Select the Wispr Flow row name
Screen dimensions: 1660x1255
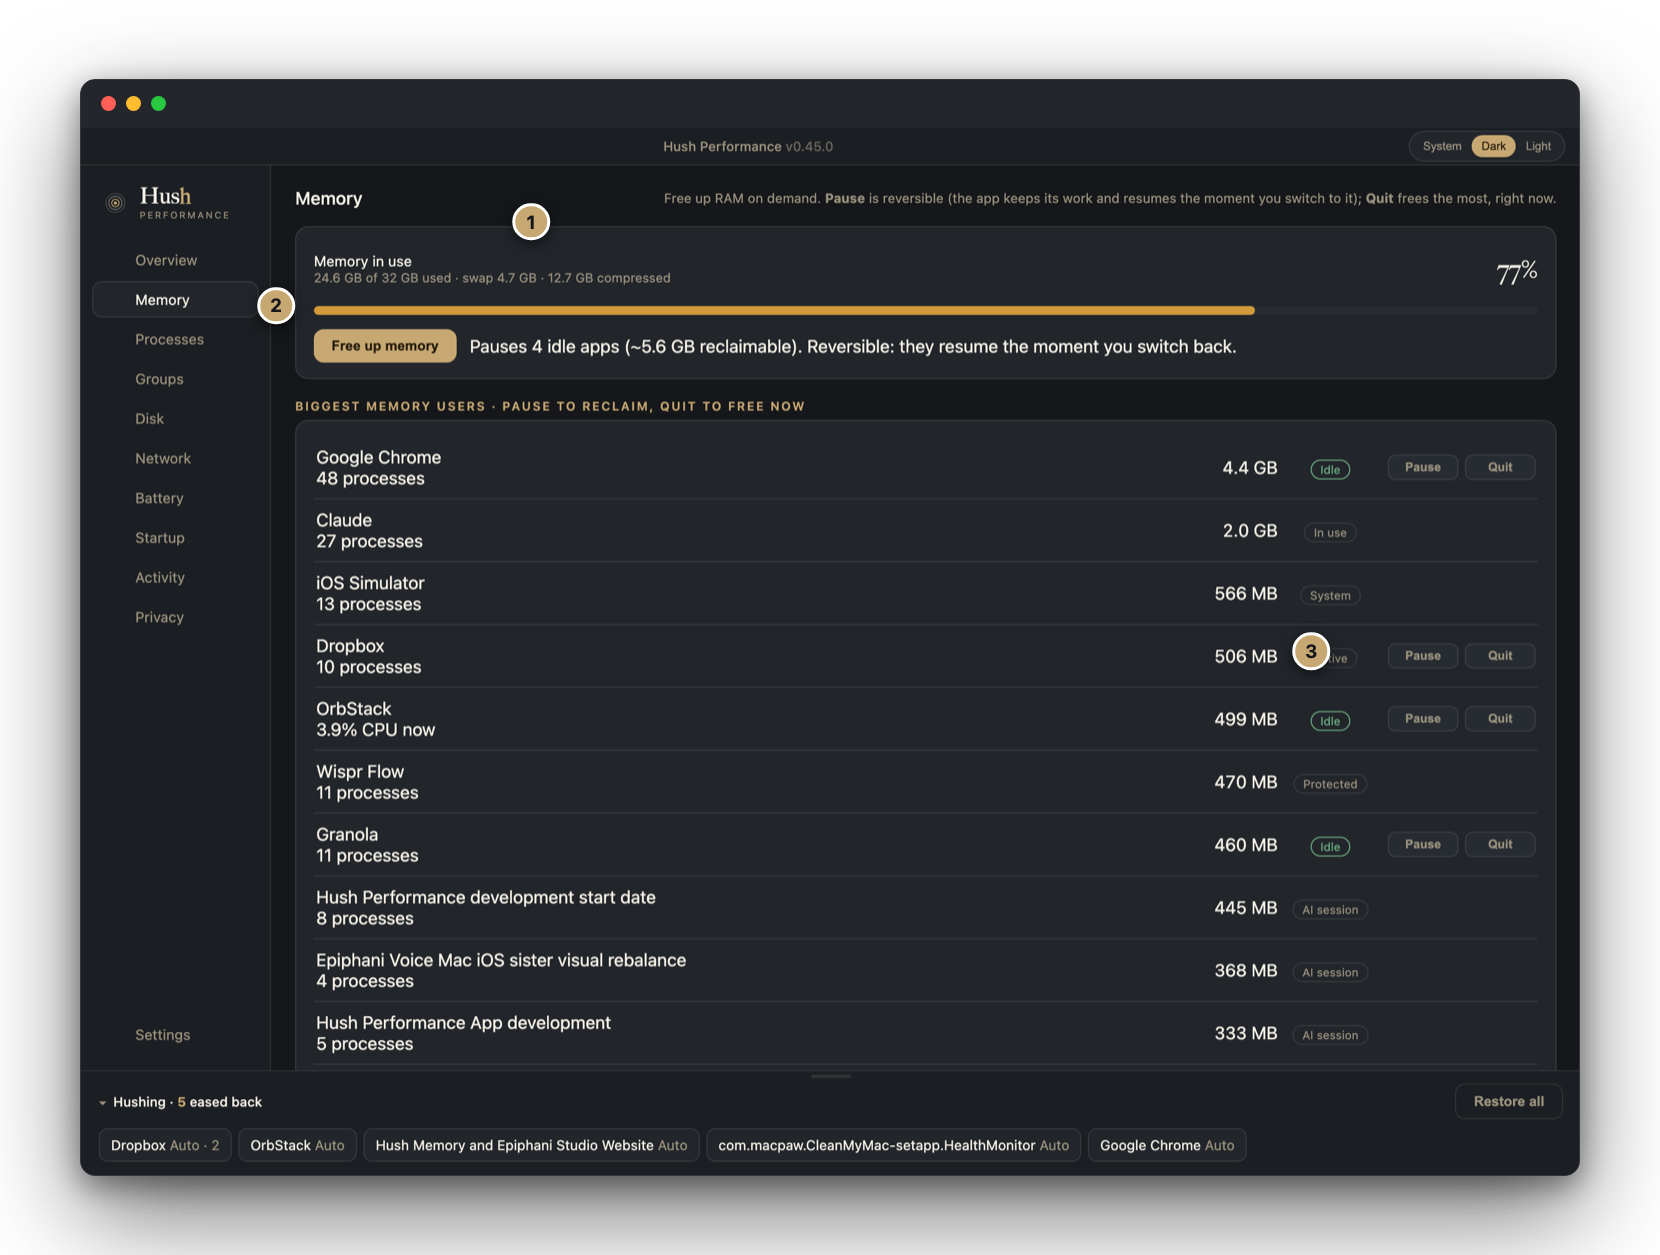pyautogui.click(x=360, y=772)
